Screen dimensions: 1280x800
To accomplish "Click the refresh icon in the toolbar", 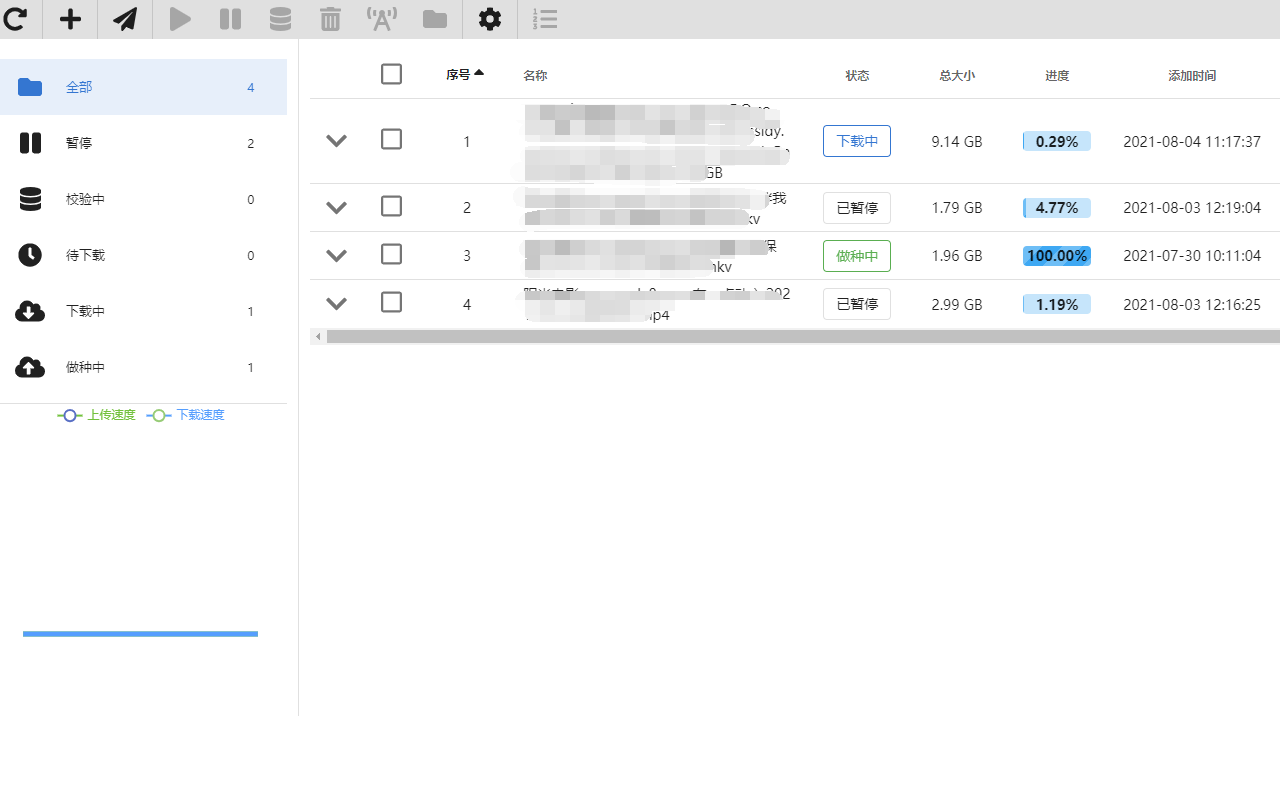I will click(x=15, y=18).
